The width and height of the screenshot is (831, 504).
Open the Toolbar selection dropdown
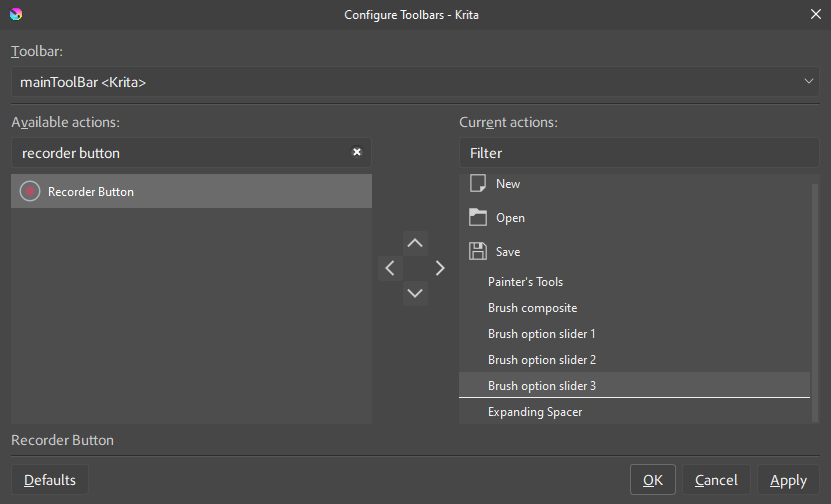tap(414, 82)
